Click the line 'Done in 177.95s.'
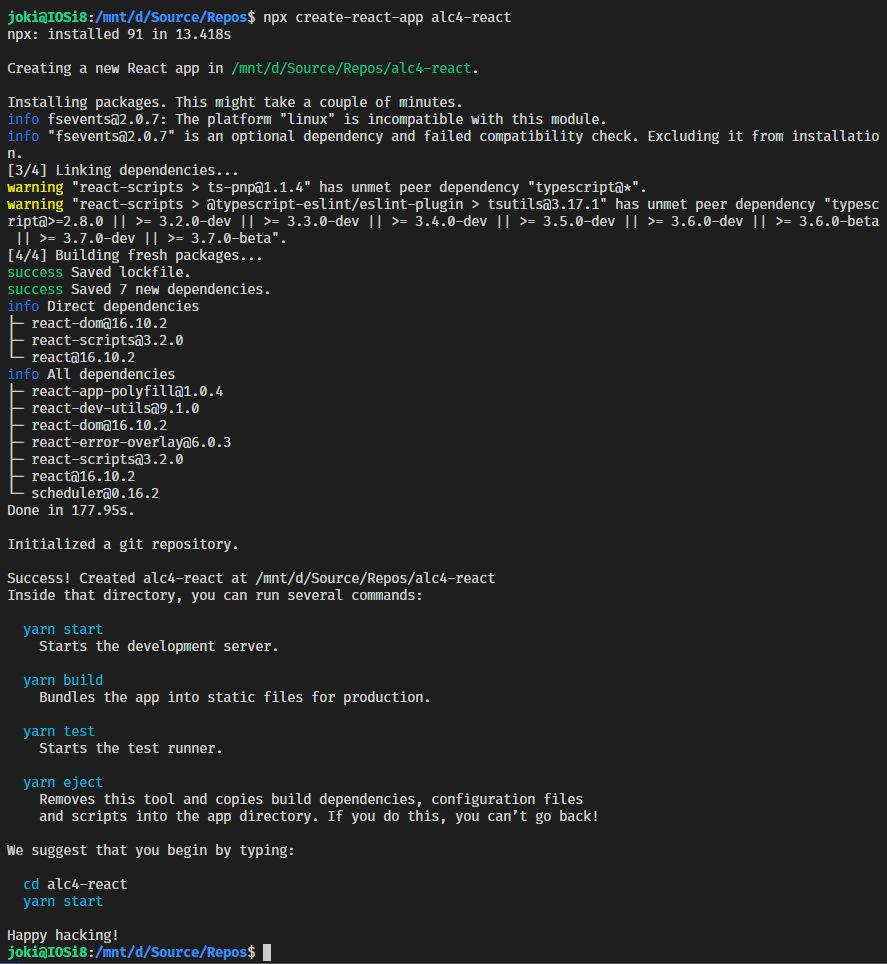The width and height of the screenshot is (887, 964). tap(71, 510)
